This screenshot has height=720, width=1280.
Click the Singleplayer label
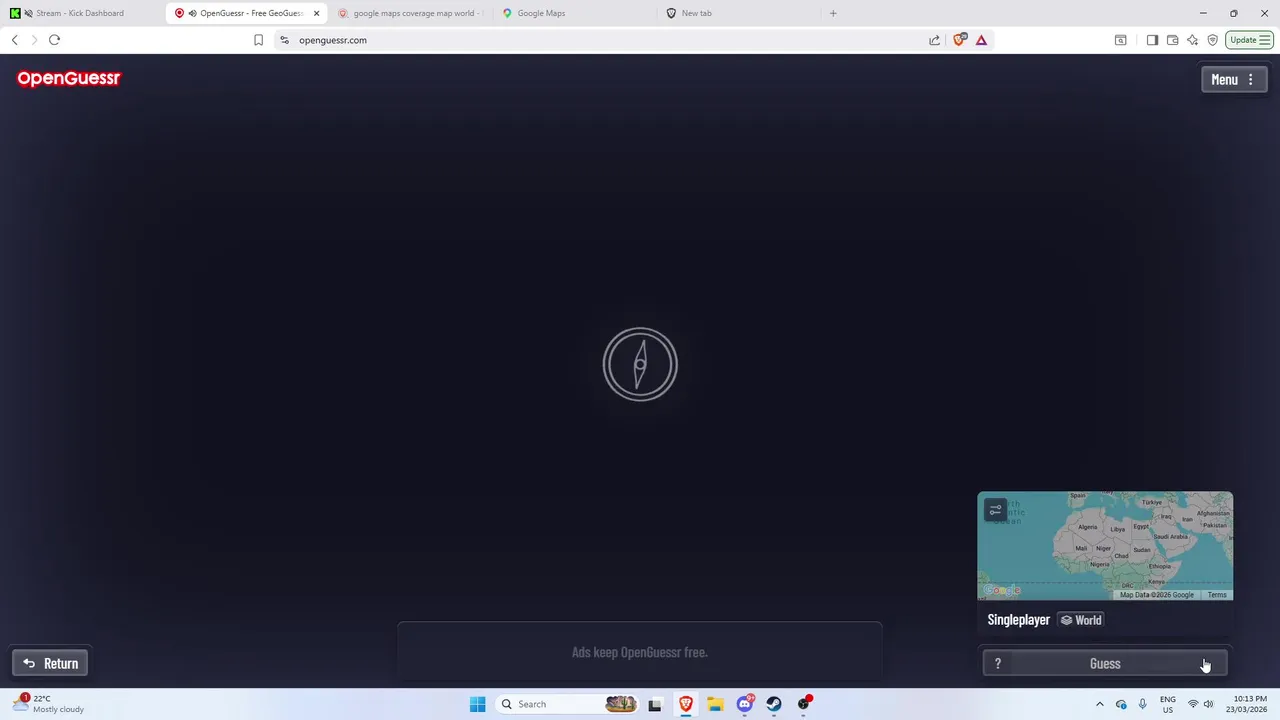click(1018, 620)
